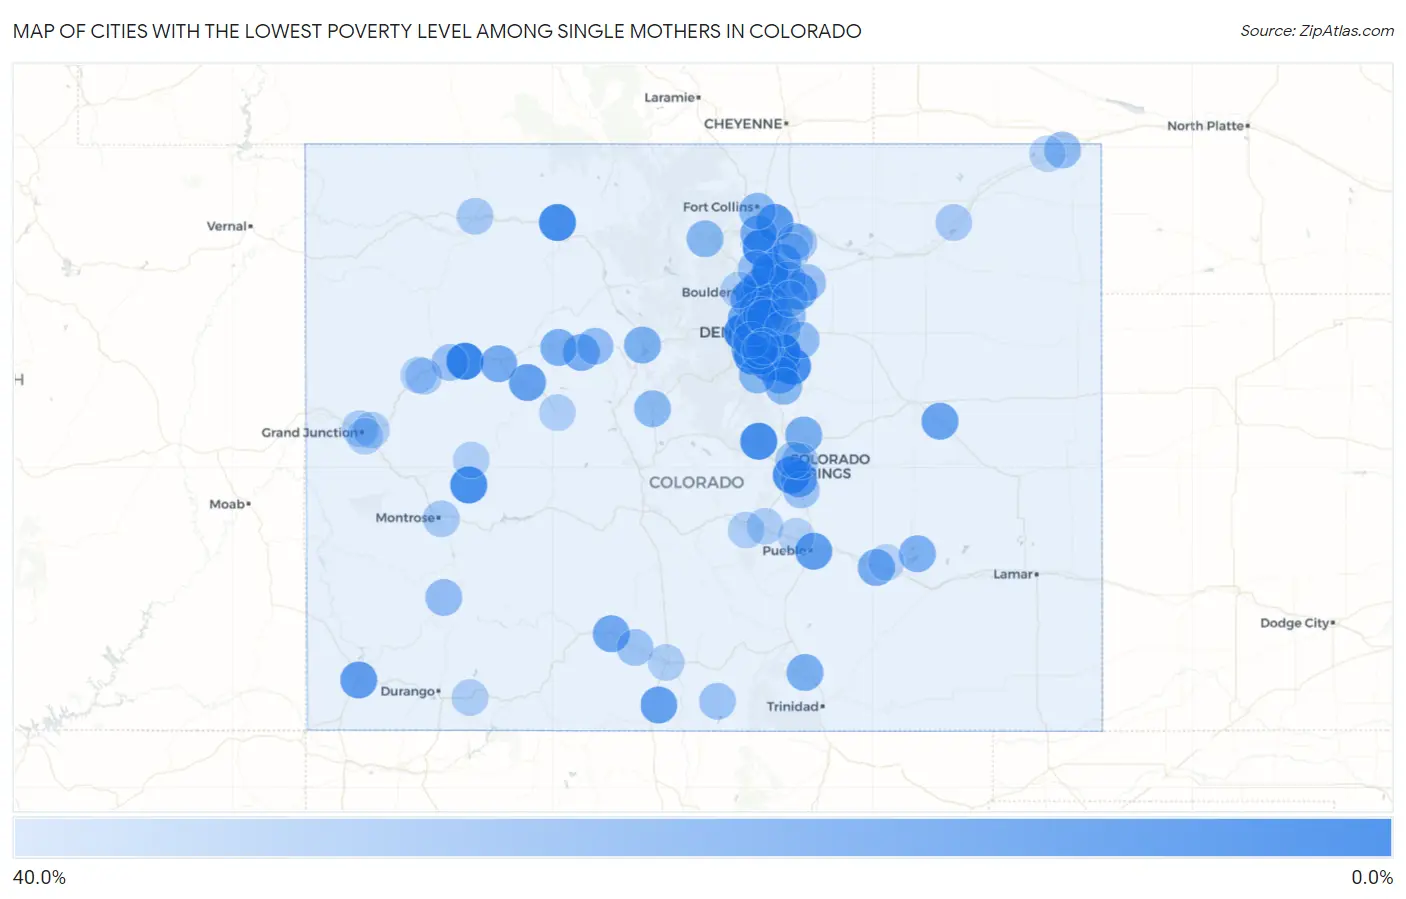Click the Trinidad city label
This screenshot has height=899, width=1406.
[793, 706]
